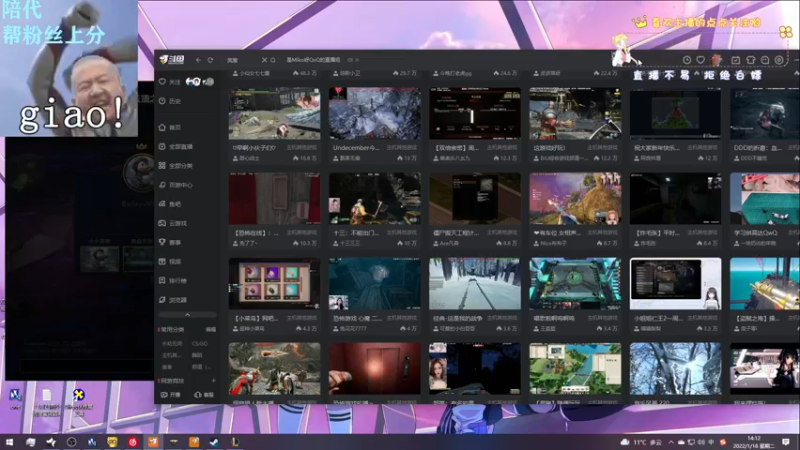Open 浏览器 browser in the sidebar

coord(173,299)
